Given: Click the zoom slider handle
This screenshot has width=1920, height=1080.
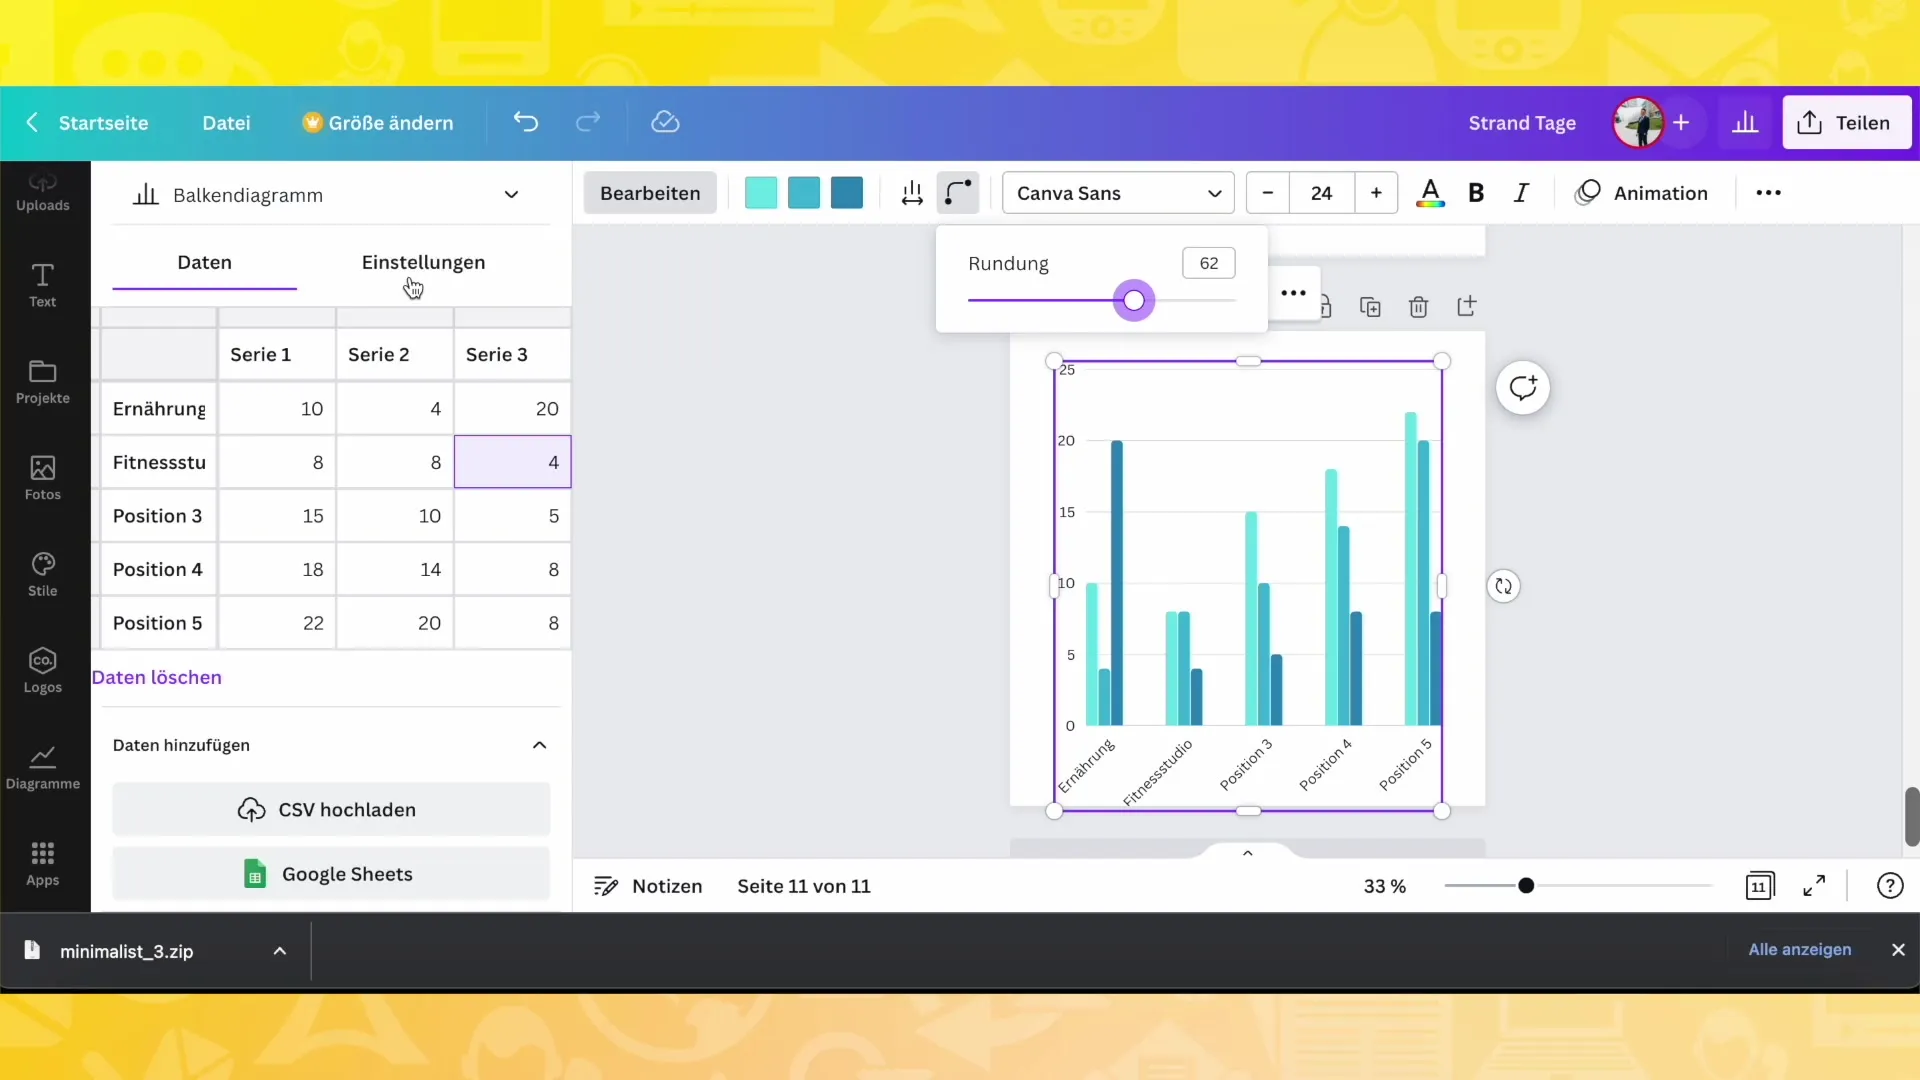Looking at the screenshot, I should 1526,886.
